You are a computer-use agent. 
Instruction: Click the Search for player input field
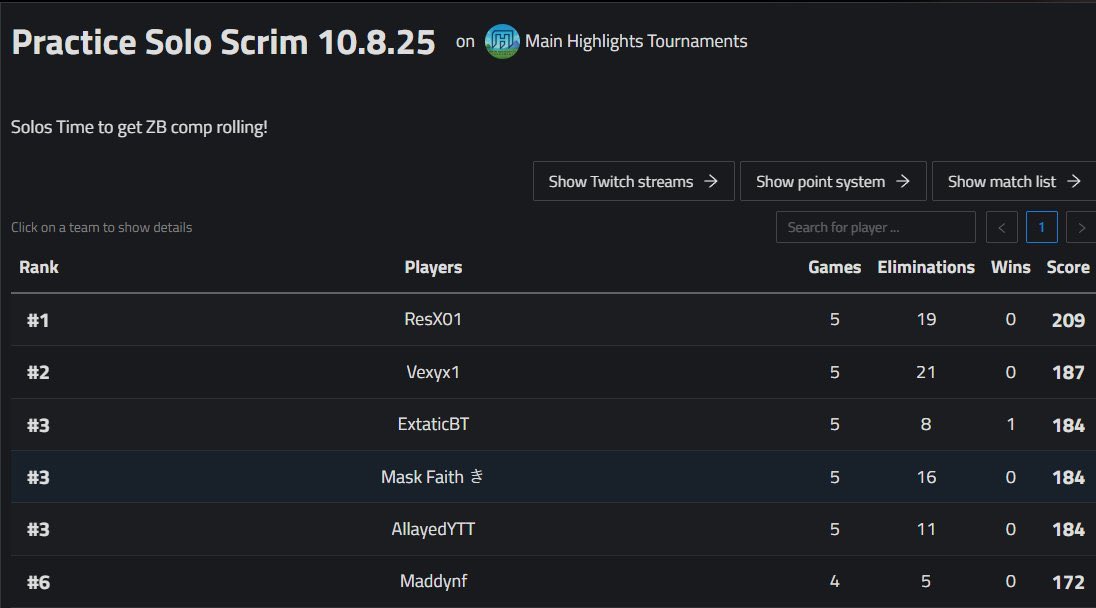(x=875, y=227)
